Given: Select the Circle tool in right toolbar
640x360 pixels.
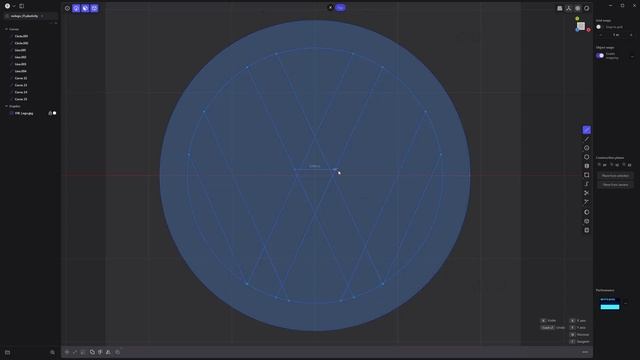Looking at the screenshot, I should click(587, 148).
